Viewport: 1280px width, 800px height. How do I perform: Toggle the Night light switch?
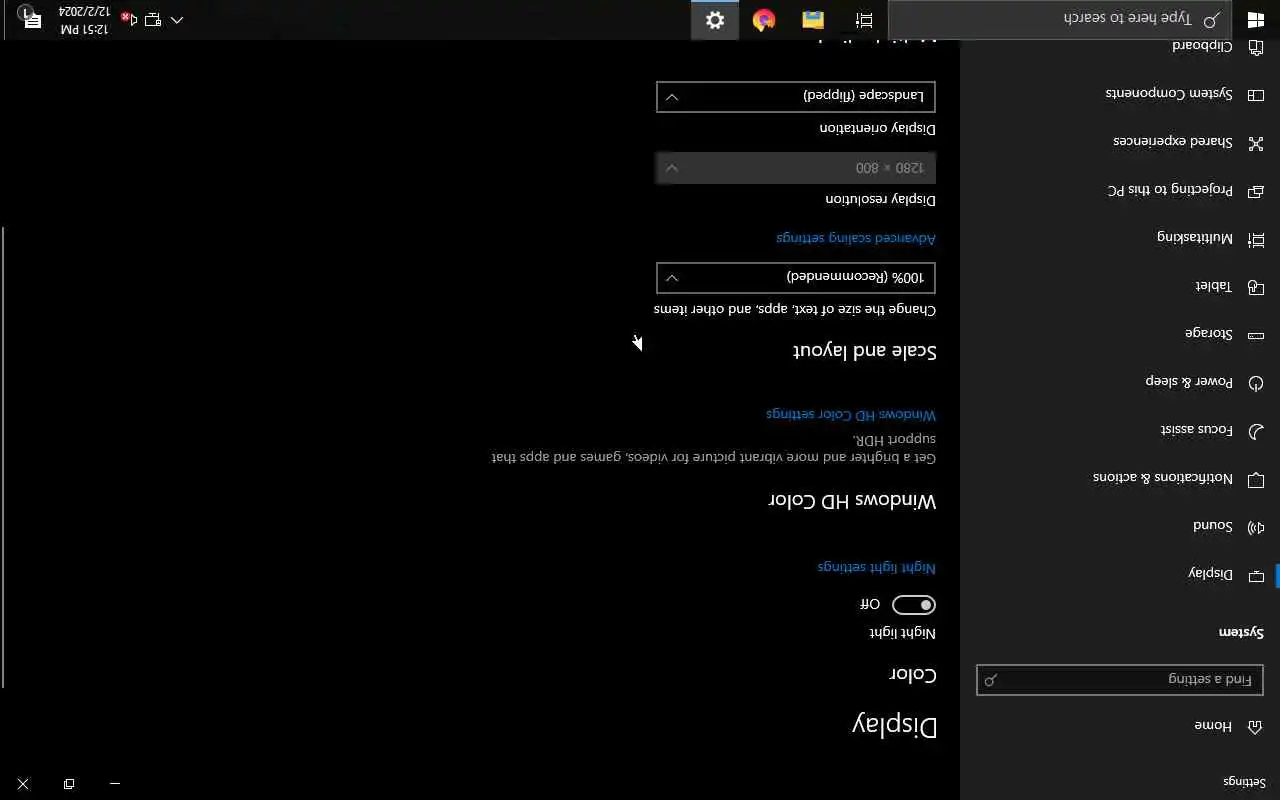tap(914, 605)
